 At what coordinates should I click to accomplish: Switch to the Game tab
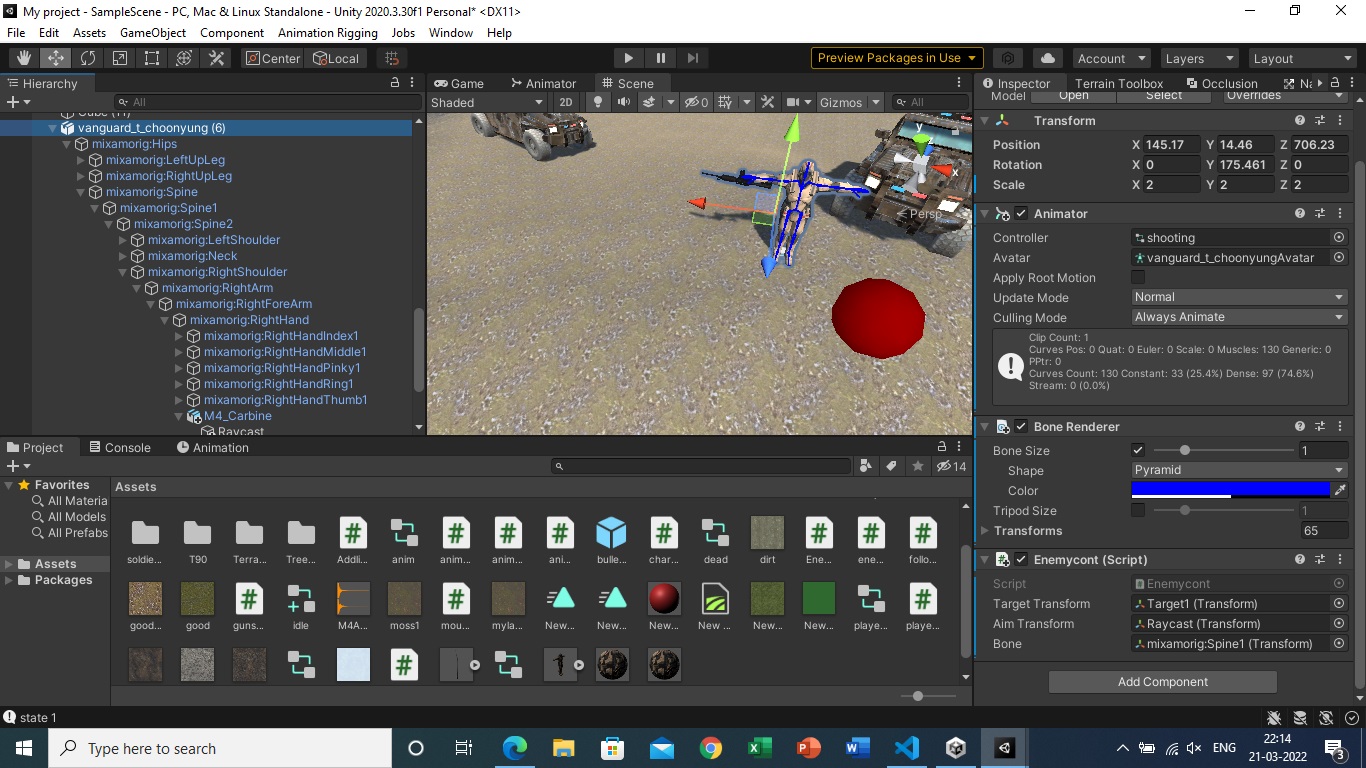point(458,83)
